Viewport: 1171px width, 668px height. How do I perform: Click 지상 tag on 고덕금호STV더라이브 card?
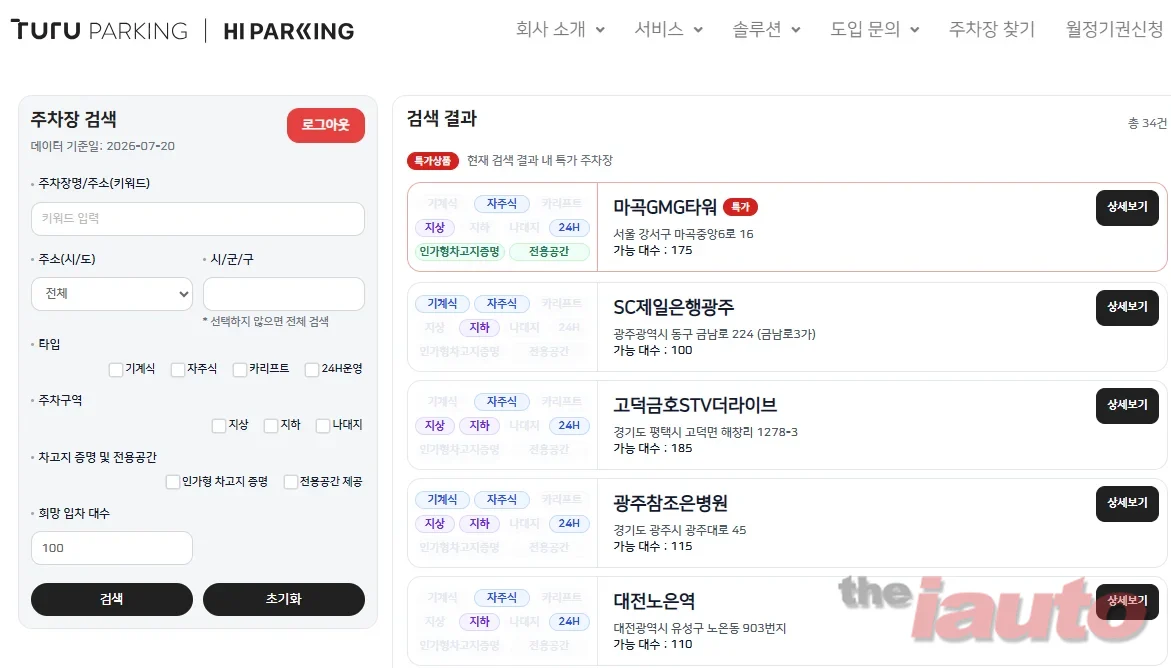(x=435, y=425)
